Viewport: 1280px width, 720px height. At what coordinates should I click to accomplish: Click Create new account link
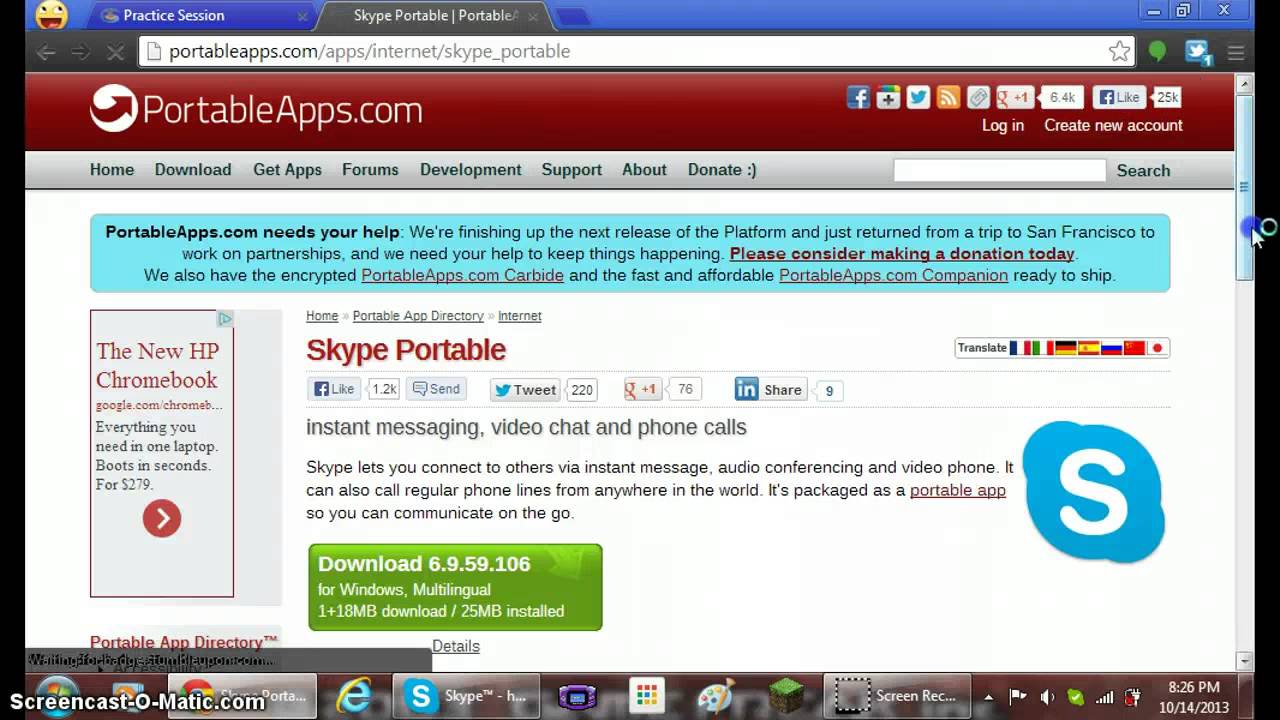pyautogui.click(x=1113, y=125)
